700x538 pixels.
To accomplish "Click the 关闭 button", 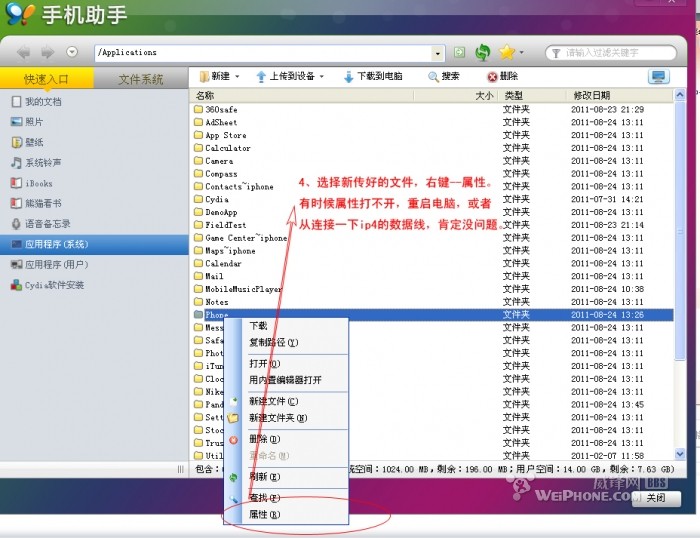I will click(x=656, y=498).
